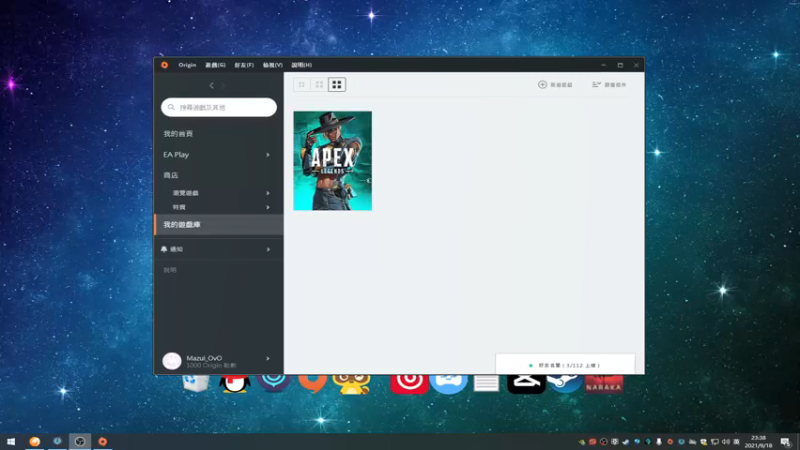The height and width of the screenshot is (450, 800).
Task: Click the input language indicator in tray
Action: [736, 442]
